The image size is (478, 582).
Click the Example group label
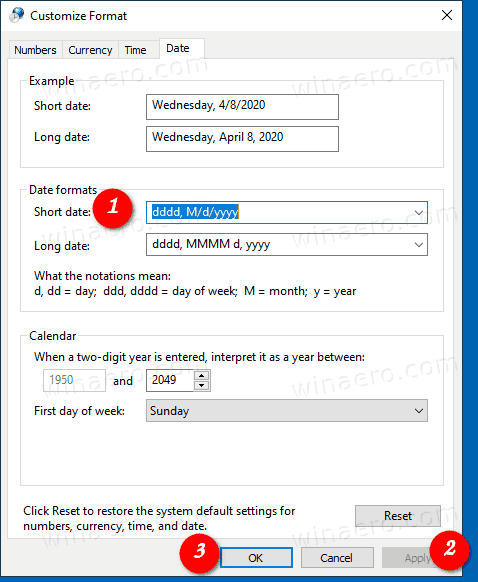pos(52,81)
